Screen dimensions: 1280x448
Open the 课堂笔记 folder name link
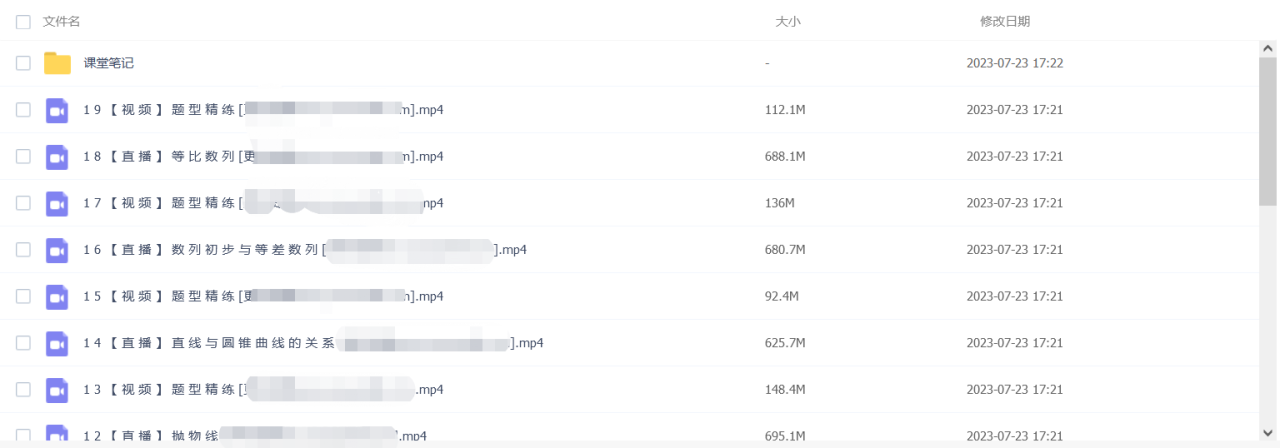109,63
